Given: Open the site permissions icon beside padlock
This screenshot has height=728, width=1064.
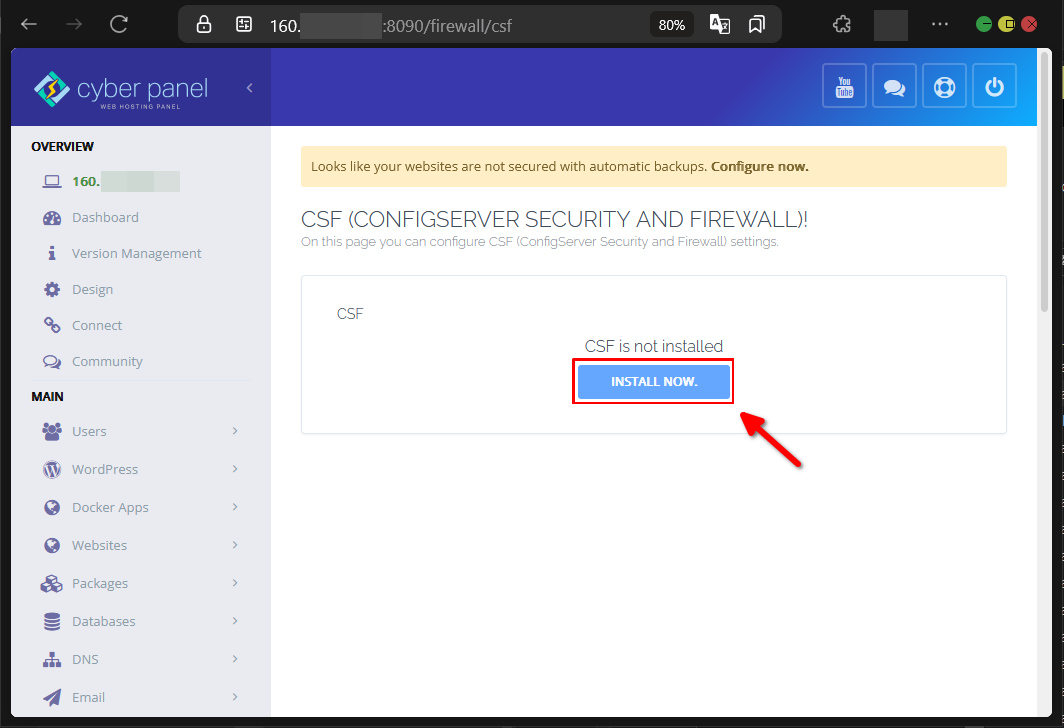Looking at the screenshot, I should 244,25.
